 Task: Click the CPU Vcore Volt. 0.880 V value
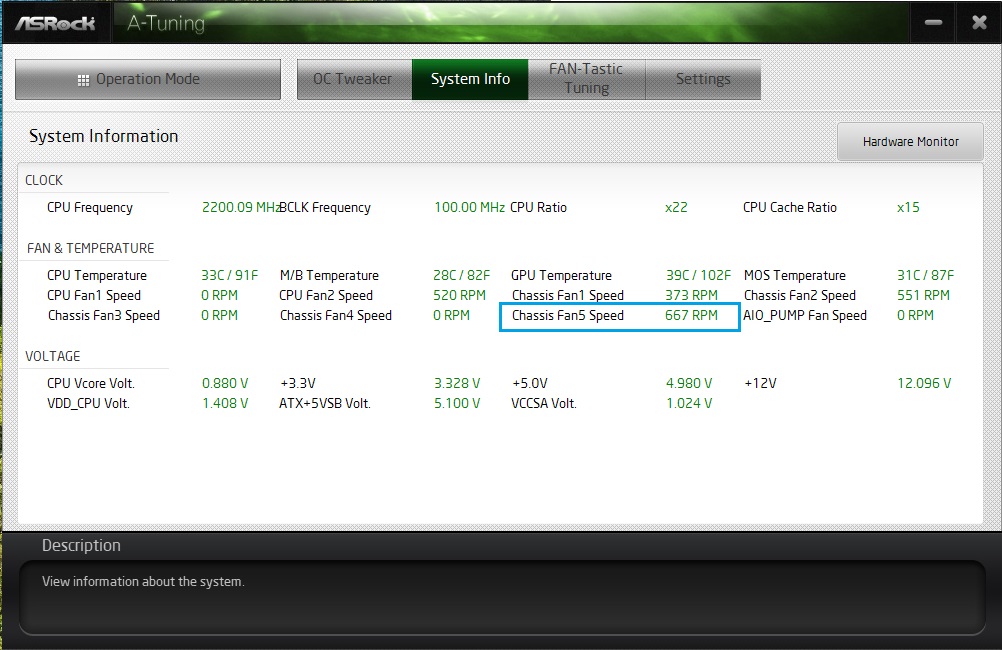tap(225, 383)
